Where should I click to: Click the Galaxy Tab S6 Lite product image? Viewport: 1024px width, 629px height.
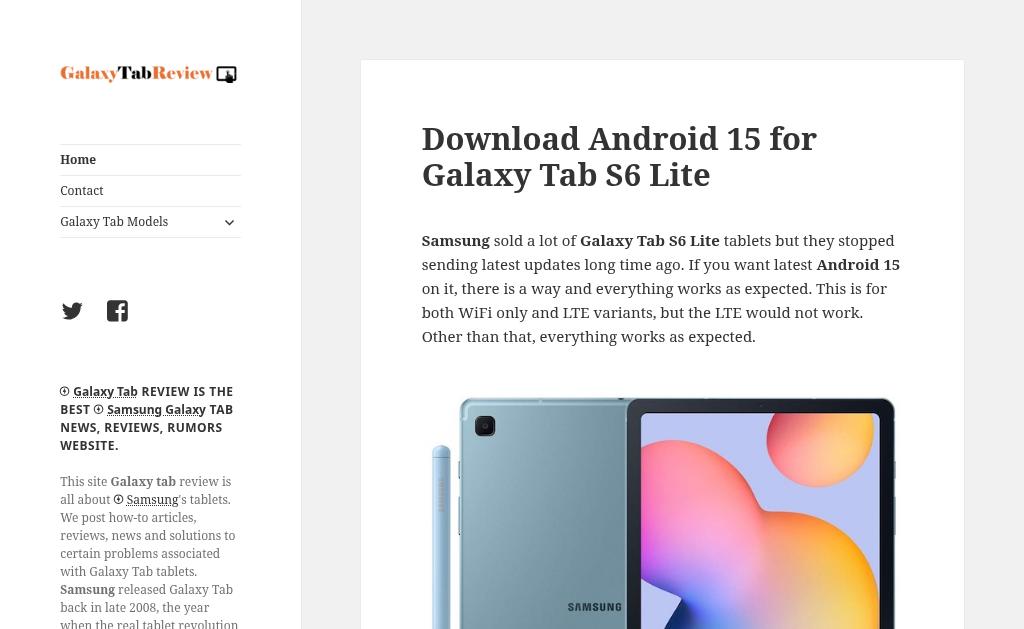click(664, 513)
